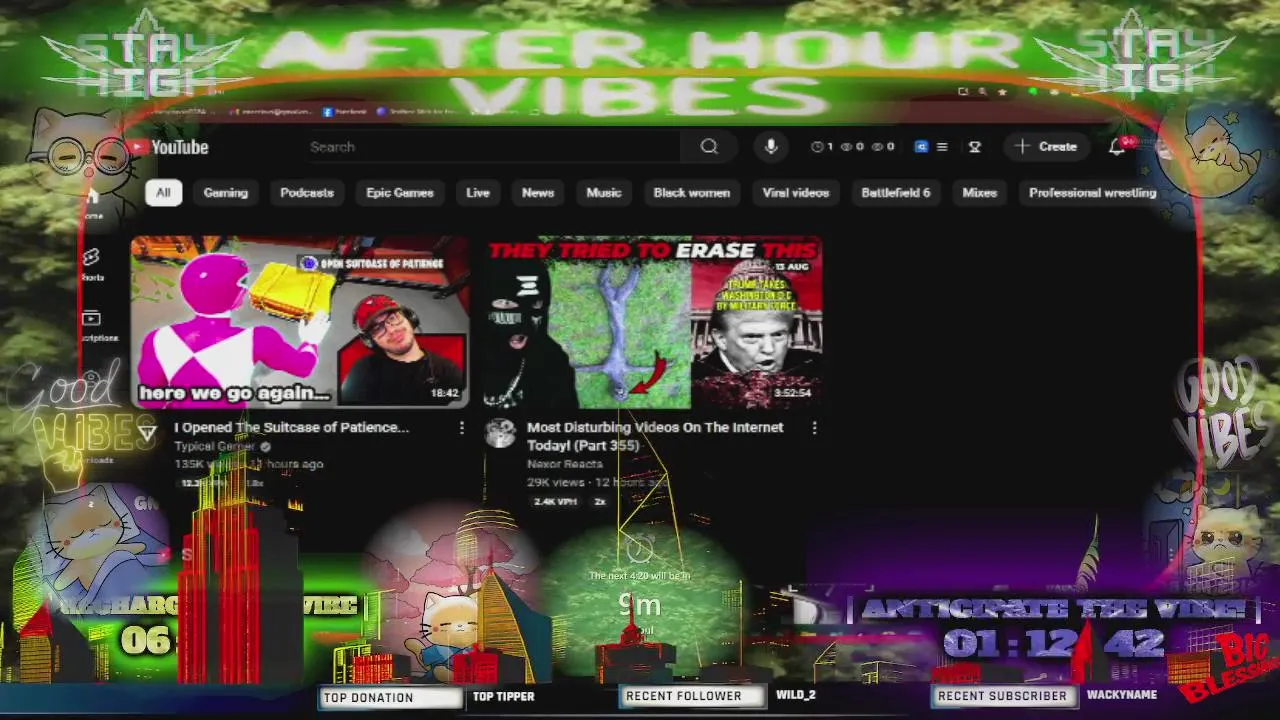
Task: Open the Nexor Reacts channel link
Action: pyautogui.click(x=565, y=464)
